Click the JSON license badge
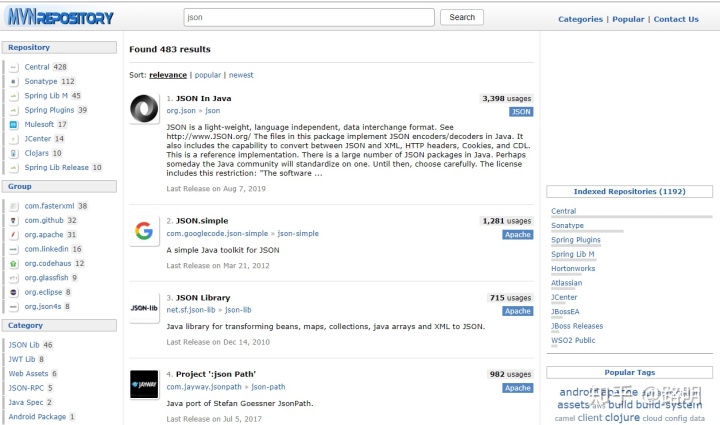This screenshot has width=720, height=425. 521,112
